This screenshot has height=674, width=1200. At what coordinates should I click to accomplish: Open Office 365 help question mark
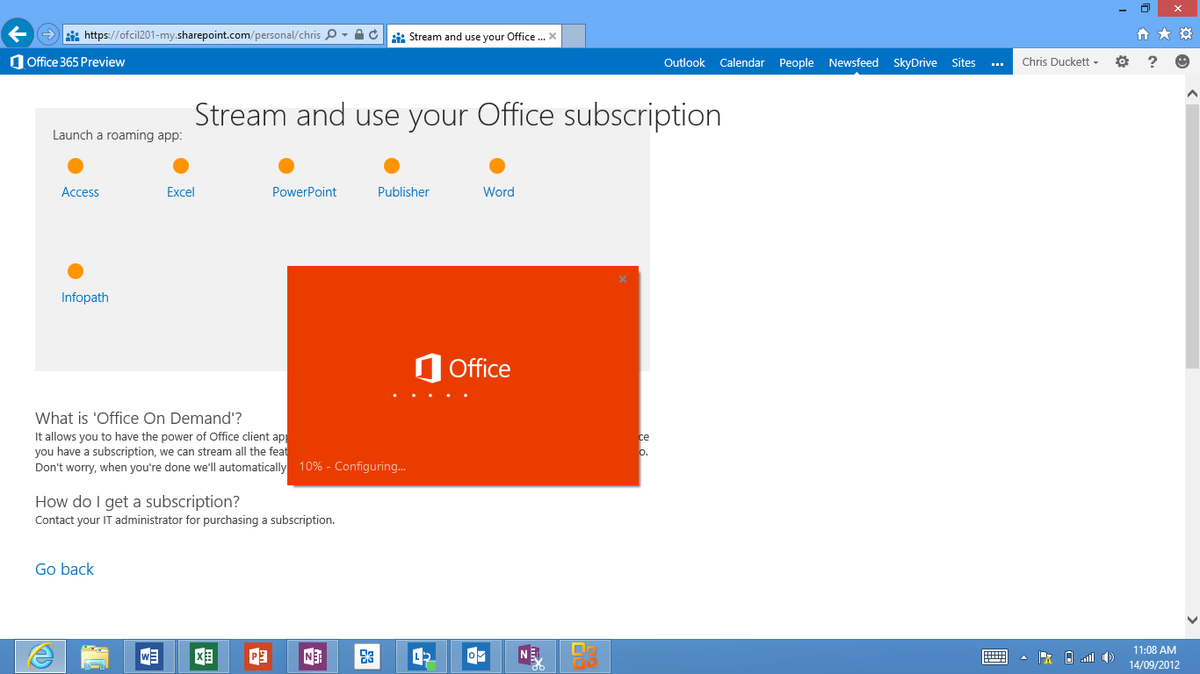click(1152, 62)
